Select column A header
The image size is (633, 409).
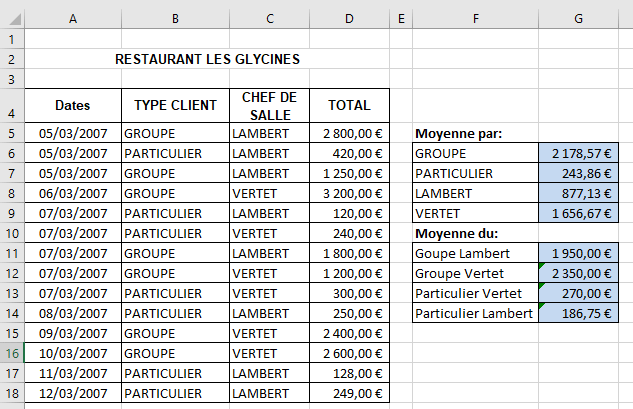coord(72,18)
